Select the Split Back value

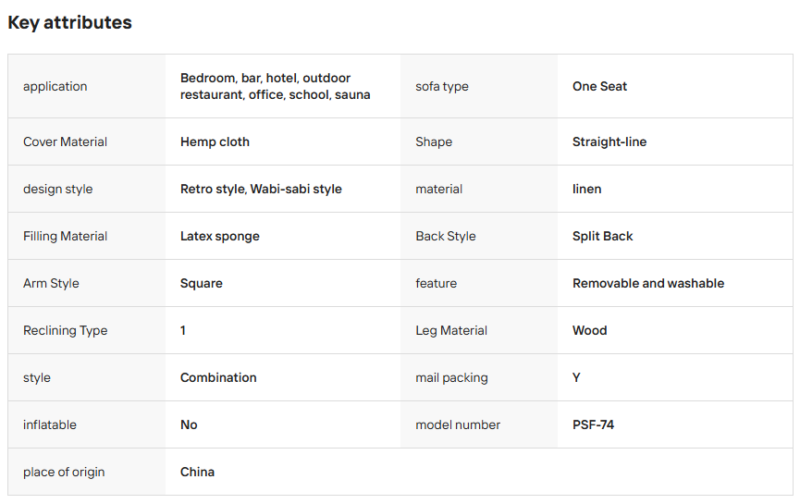point(603,236)
